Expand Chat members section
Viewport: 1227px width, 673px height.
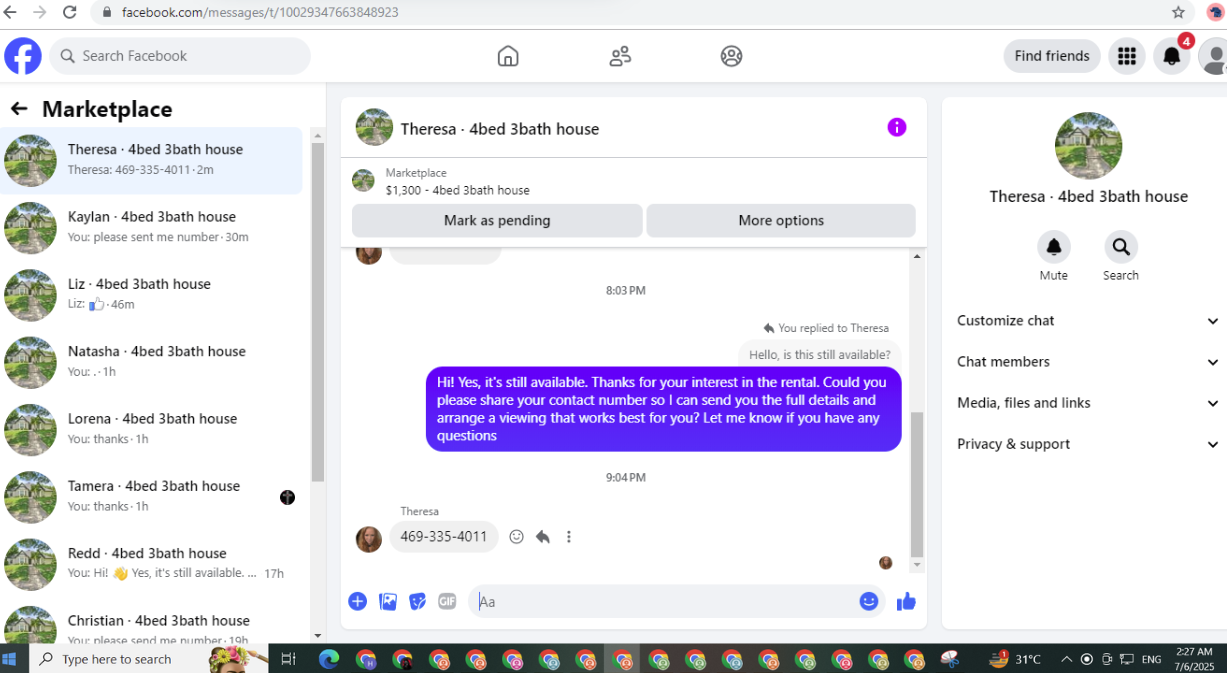[1088, 362]
